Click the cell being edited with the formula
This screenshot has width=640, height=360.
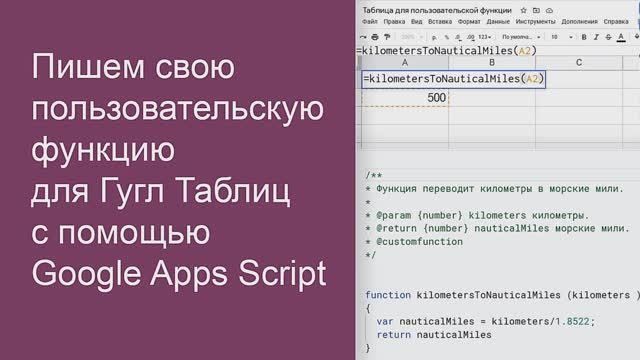click(453, 79)
